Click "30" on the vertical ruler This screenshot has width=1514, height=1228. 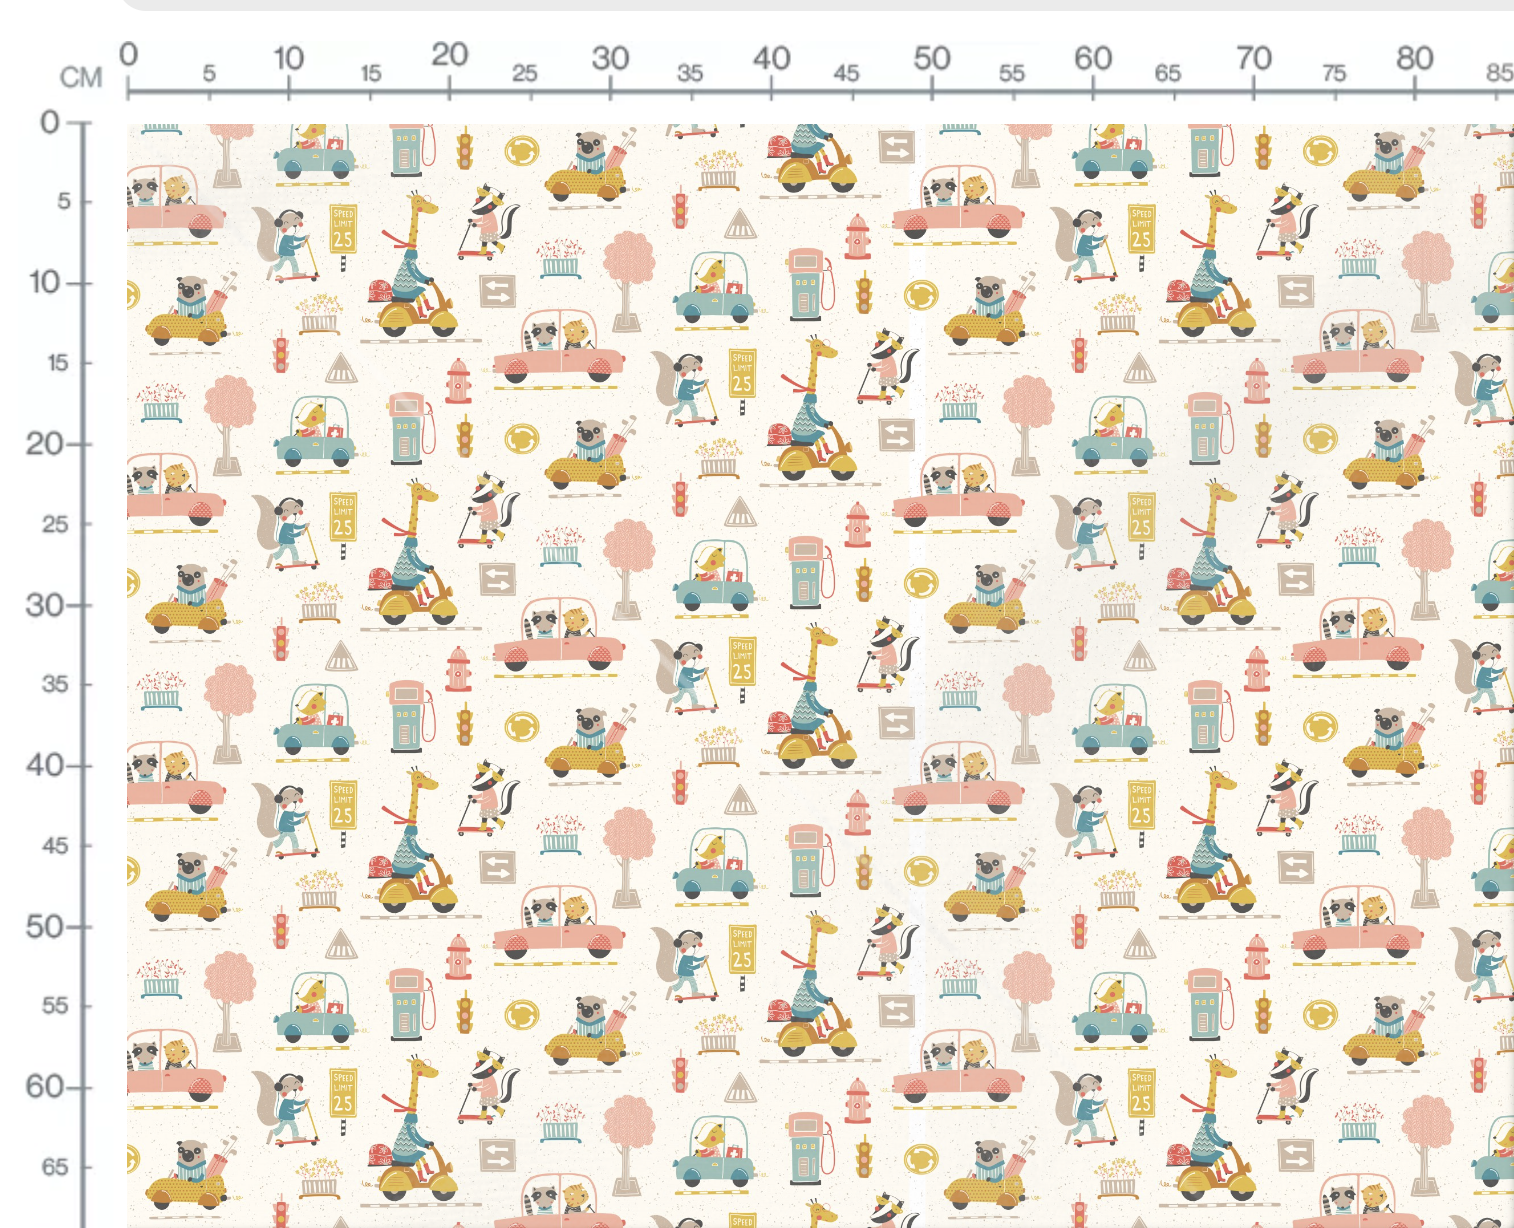45,605
